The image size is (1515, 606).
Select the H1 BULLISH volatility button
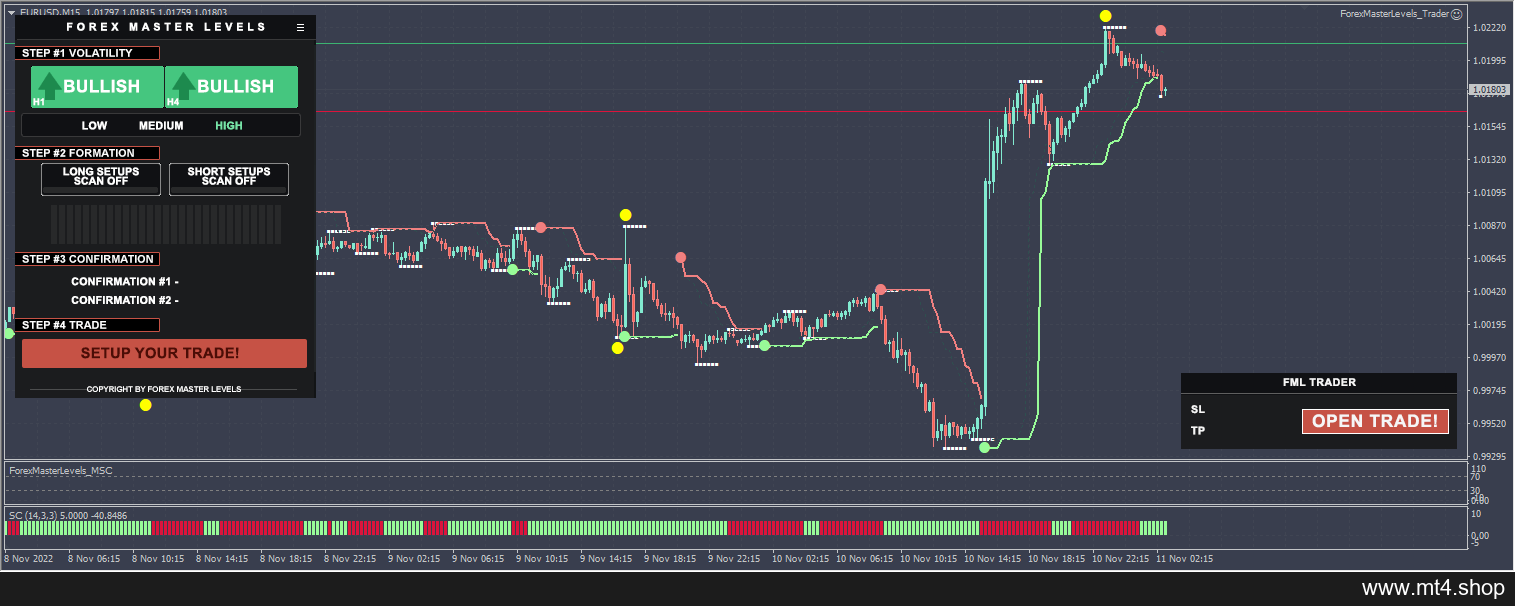[x=97, y=87]
